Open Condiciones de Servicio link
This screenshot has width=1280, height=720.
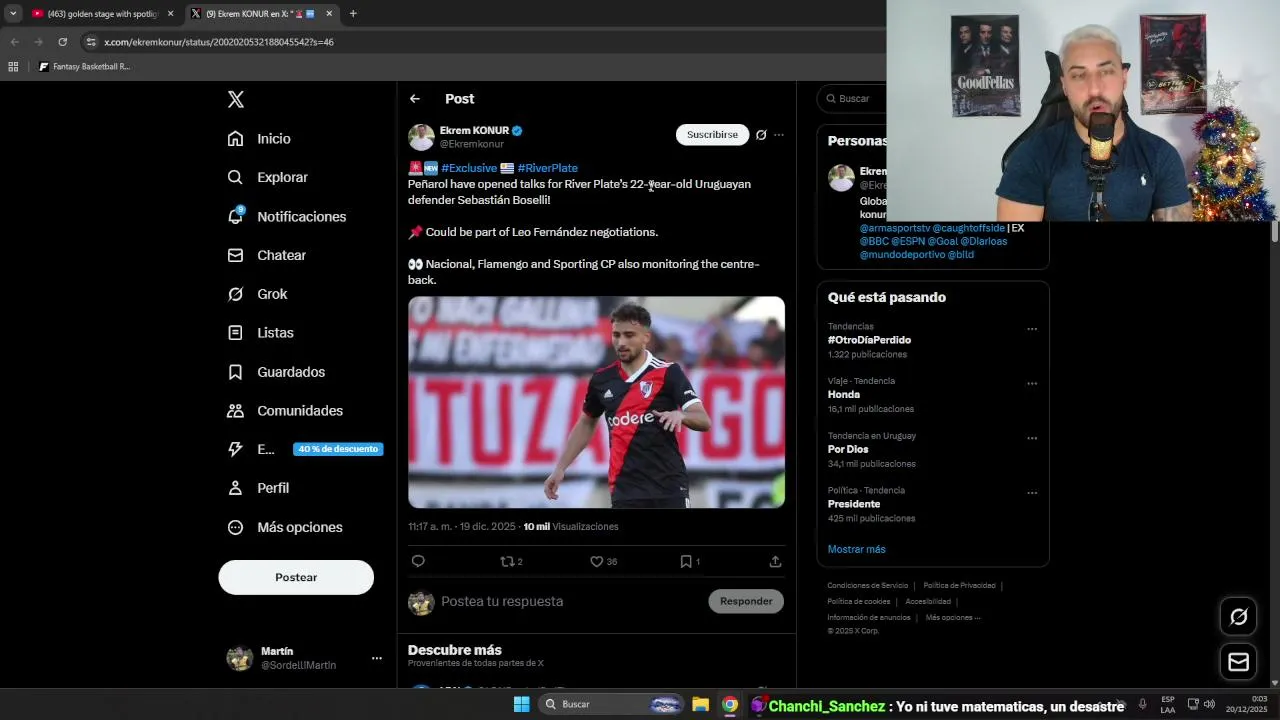[867, 586]
